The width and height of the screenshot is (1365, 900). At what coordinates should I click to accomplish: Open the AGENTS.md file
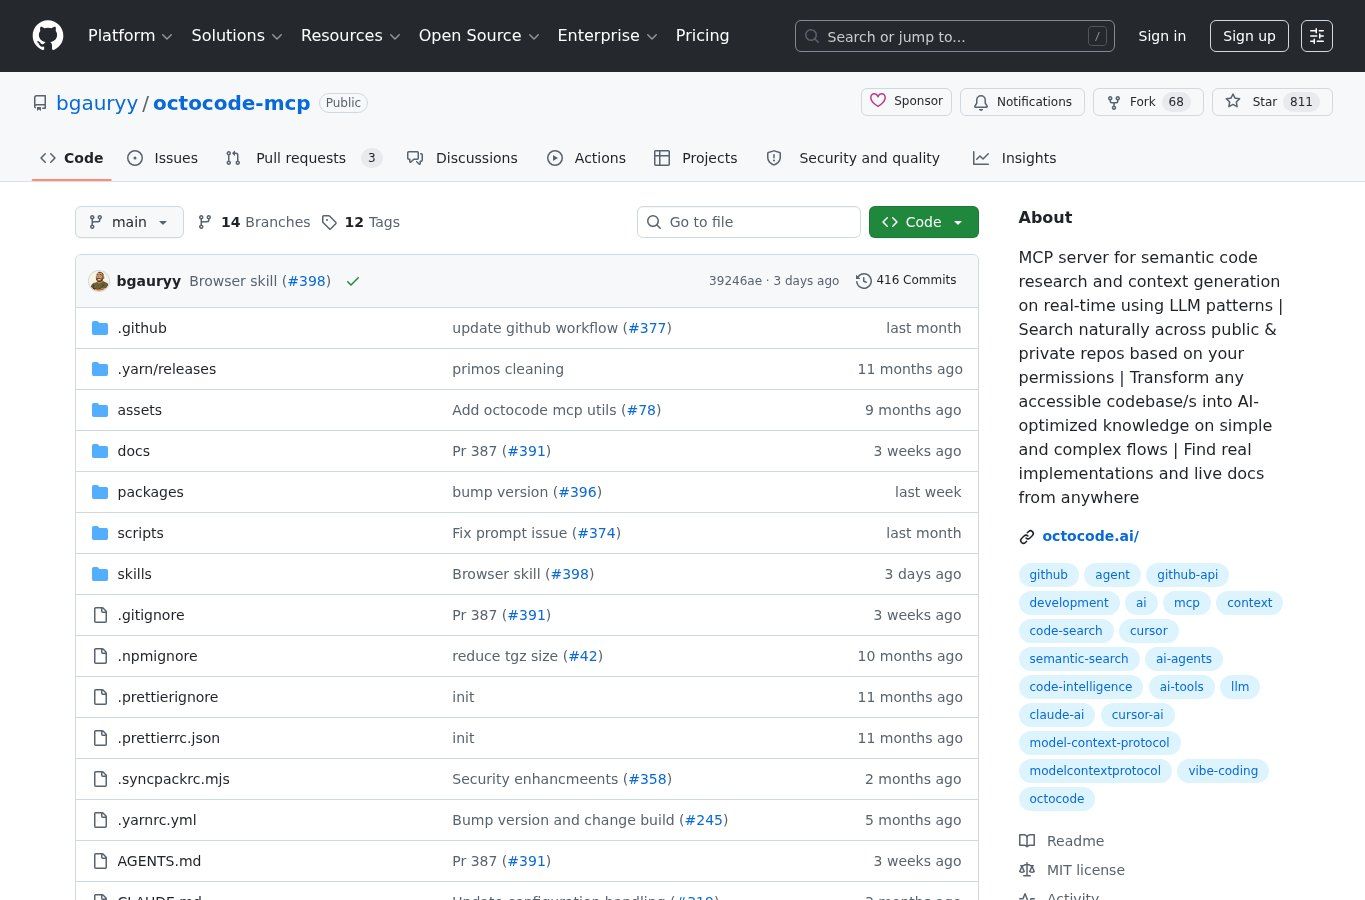[x=159, y=861]
